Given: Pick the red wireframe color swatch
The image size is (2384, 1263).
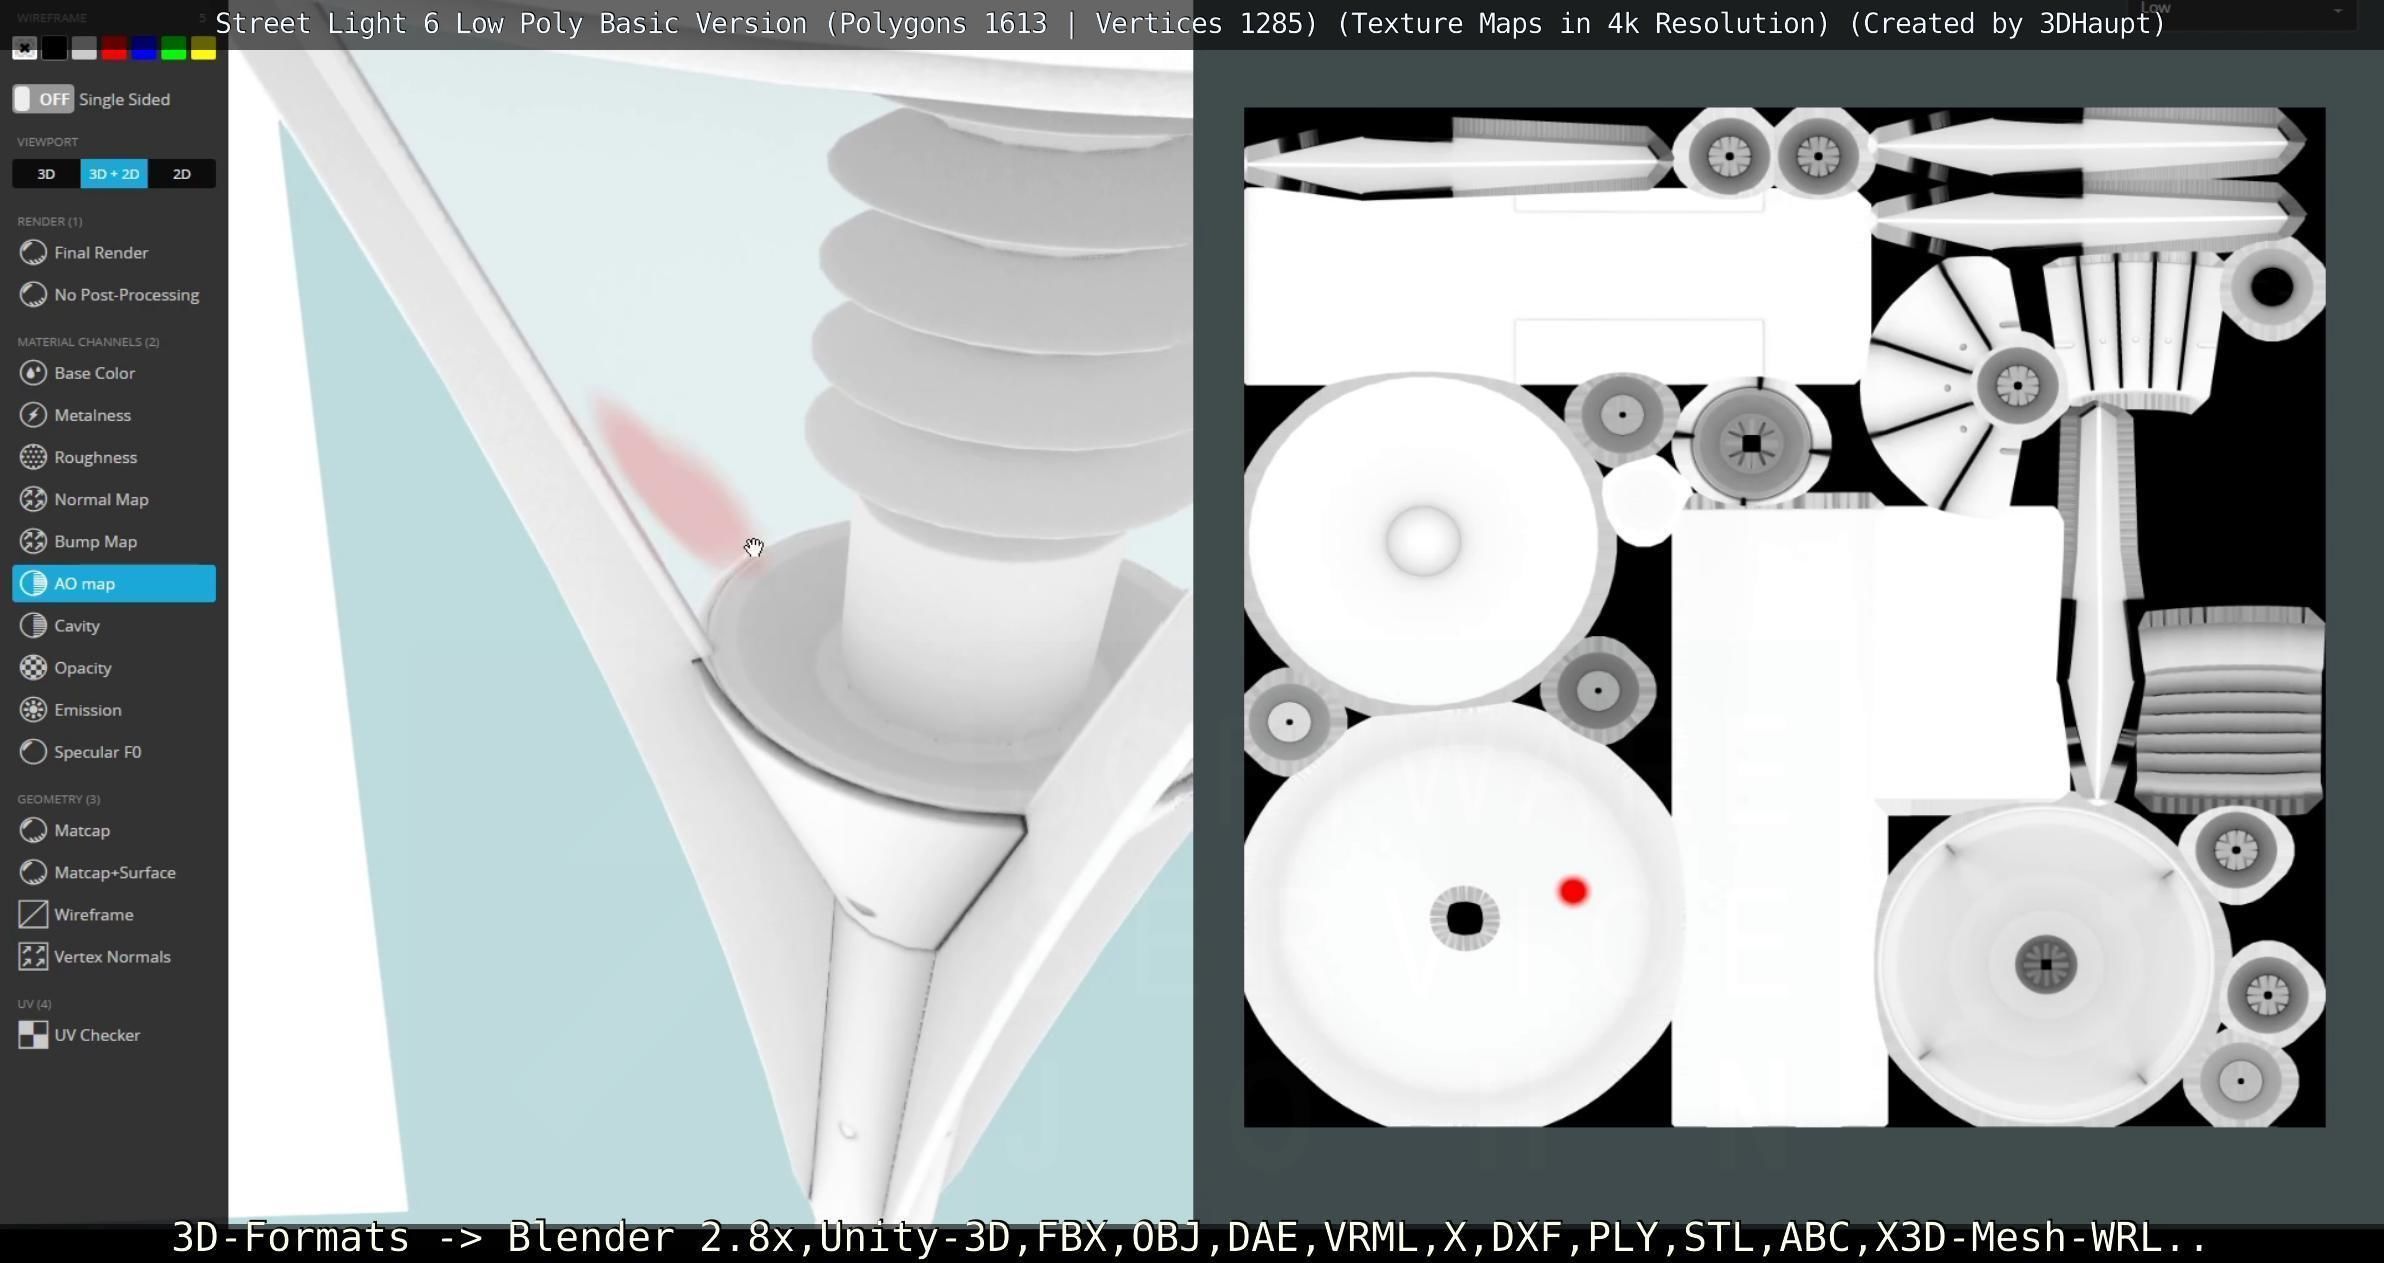Looking at the screenshot, I should point(114,48).
